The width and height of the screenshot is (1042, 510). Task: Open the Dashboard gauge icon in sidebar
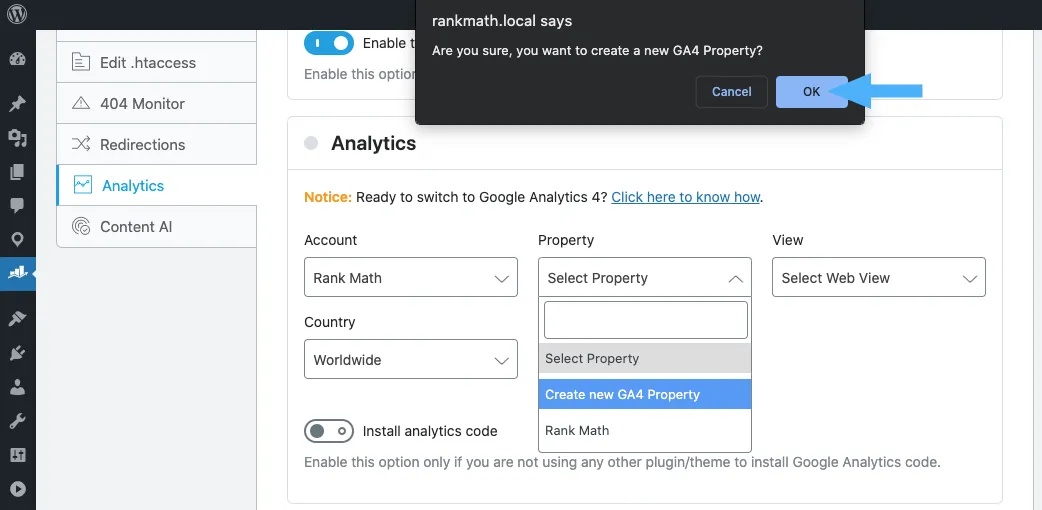coord(17,60)
